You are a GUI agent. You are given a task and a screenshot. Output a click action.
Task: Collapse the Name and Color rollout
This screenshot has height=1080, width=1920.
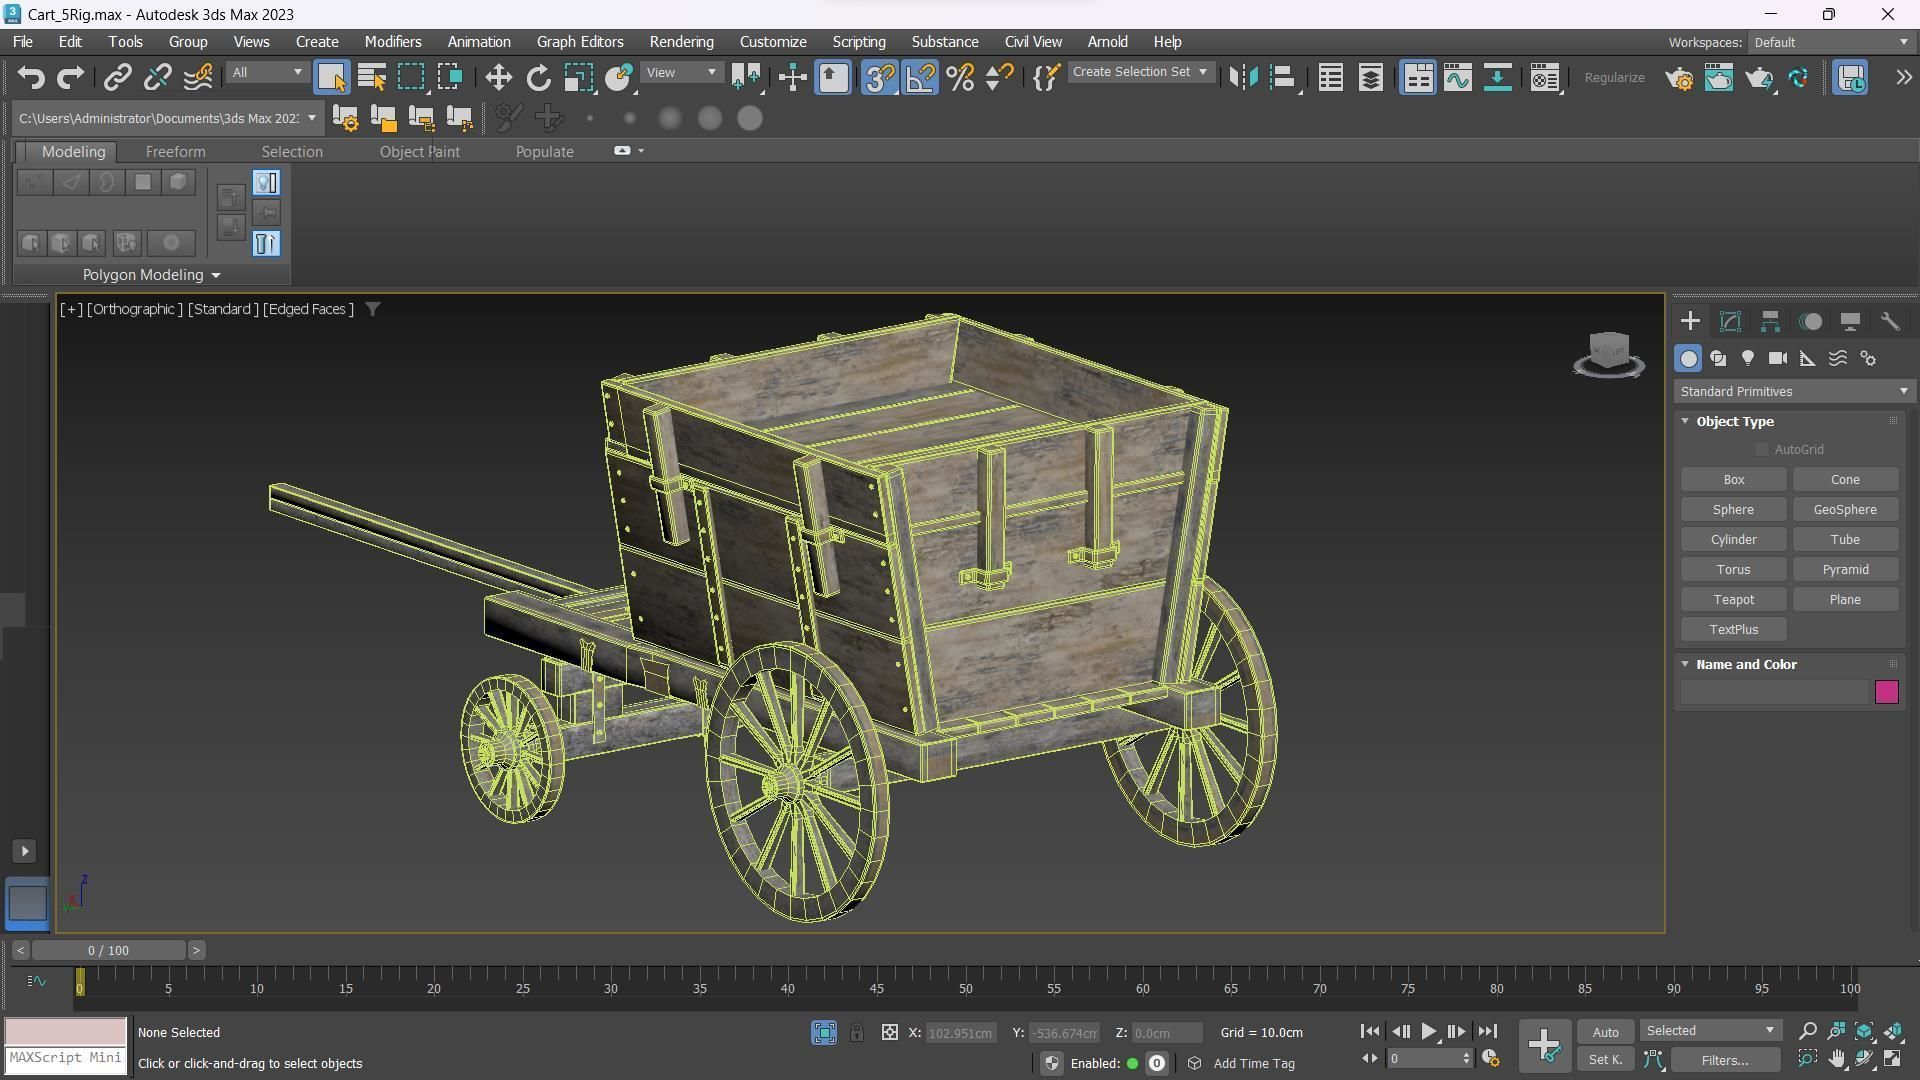point(1744,665)
